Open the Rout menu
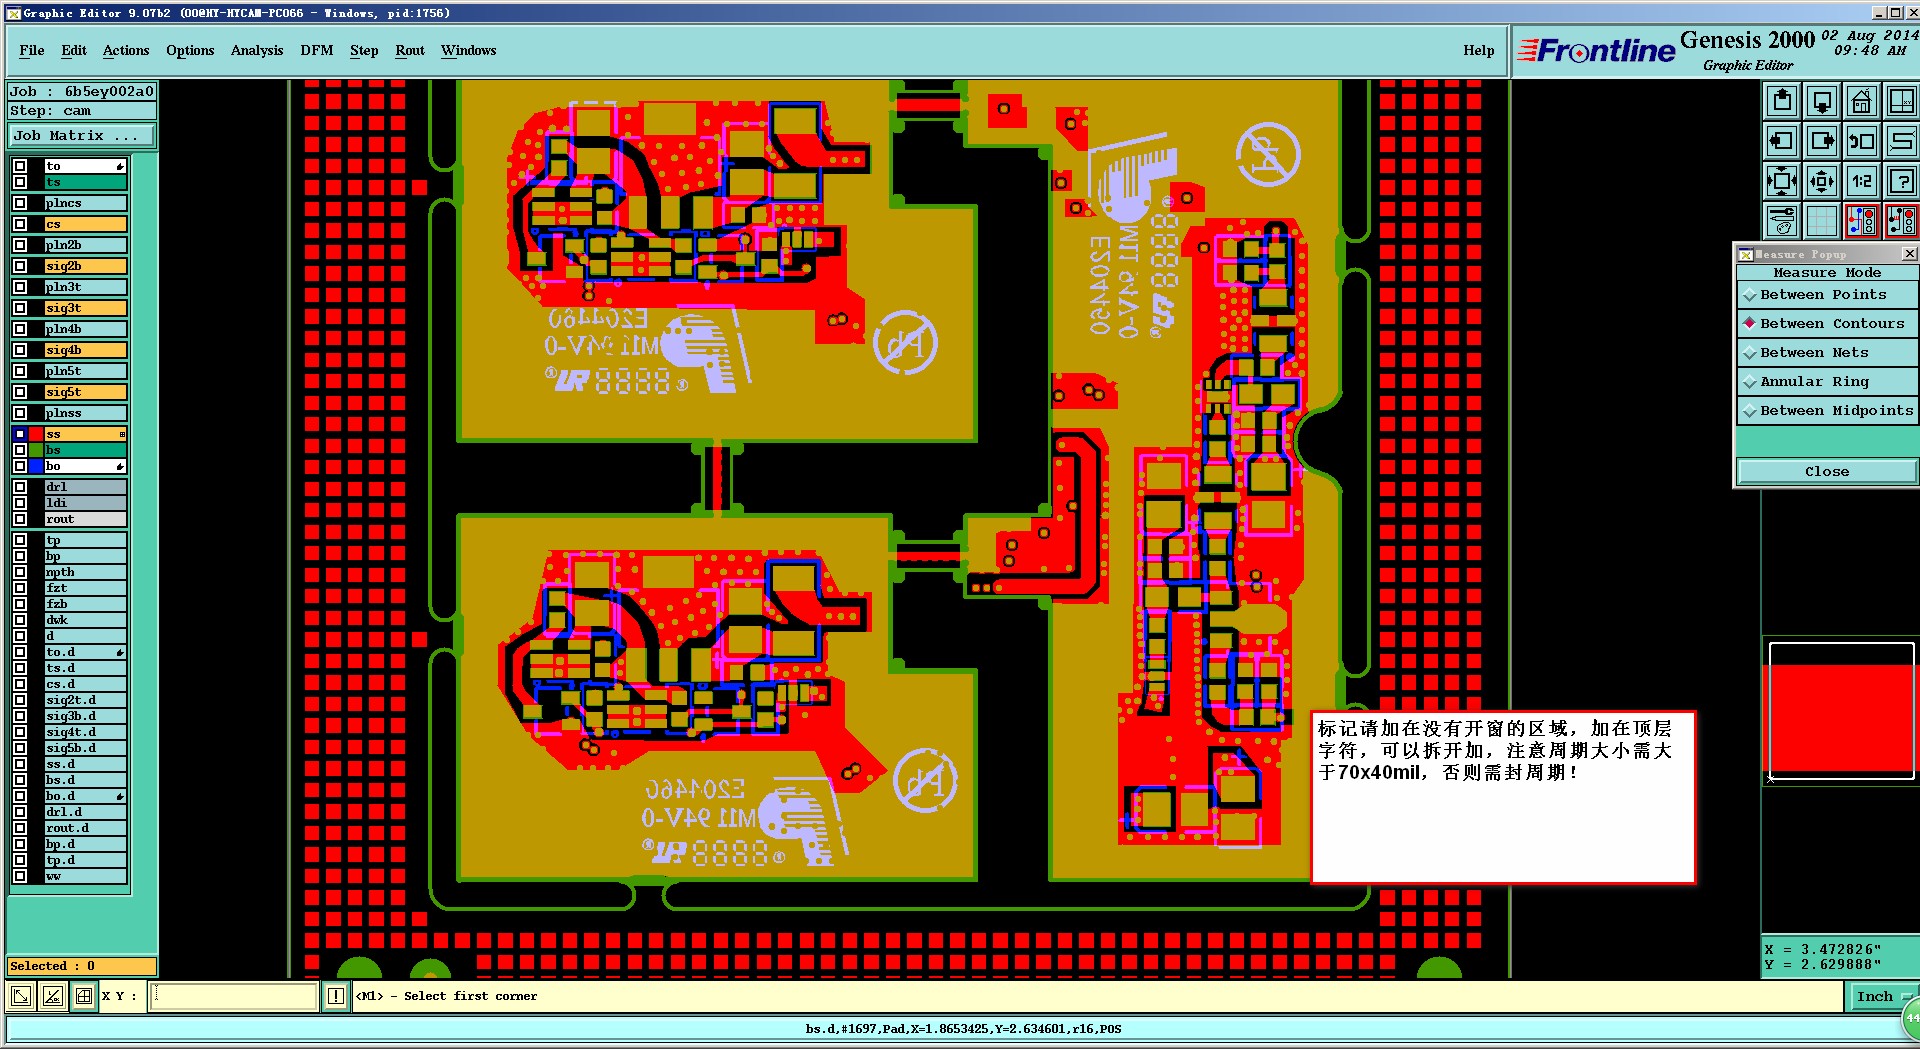 410,51
